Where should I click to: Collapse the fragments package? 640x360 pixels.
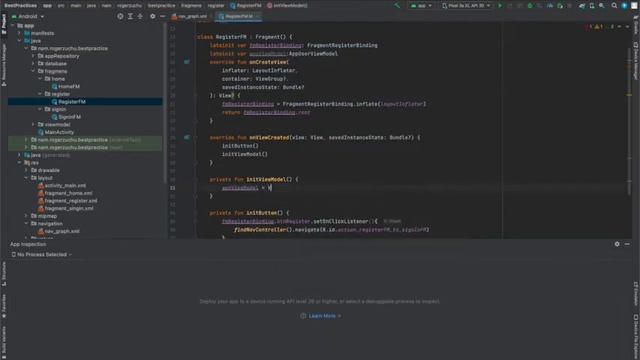pyautogui.click(x=33, y=71)
